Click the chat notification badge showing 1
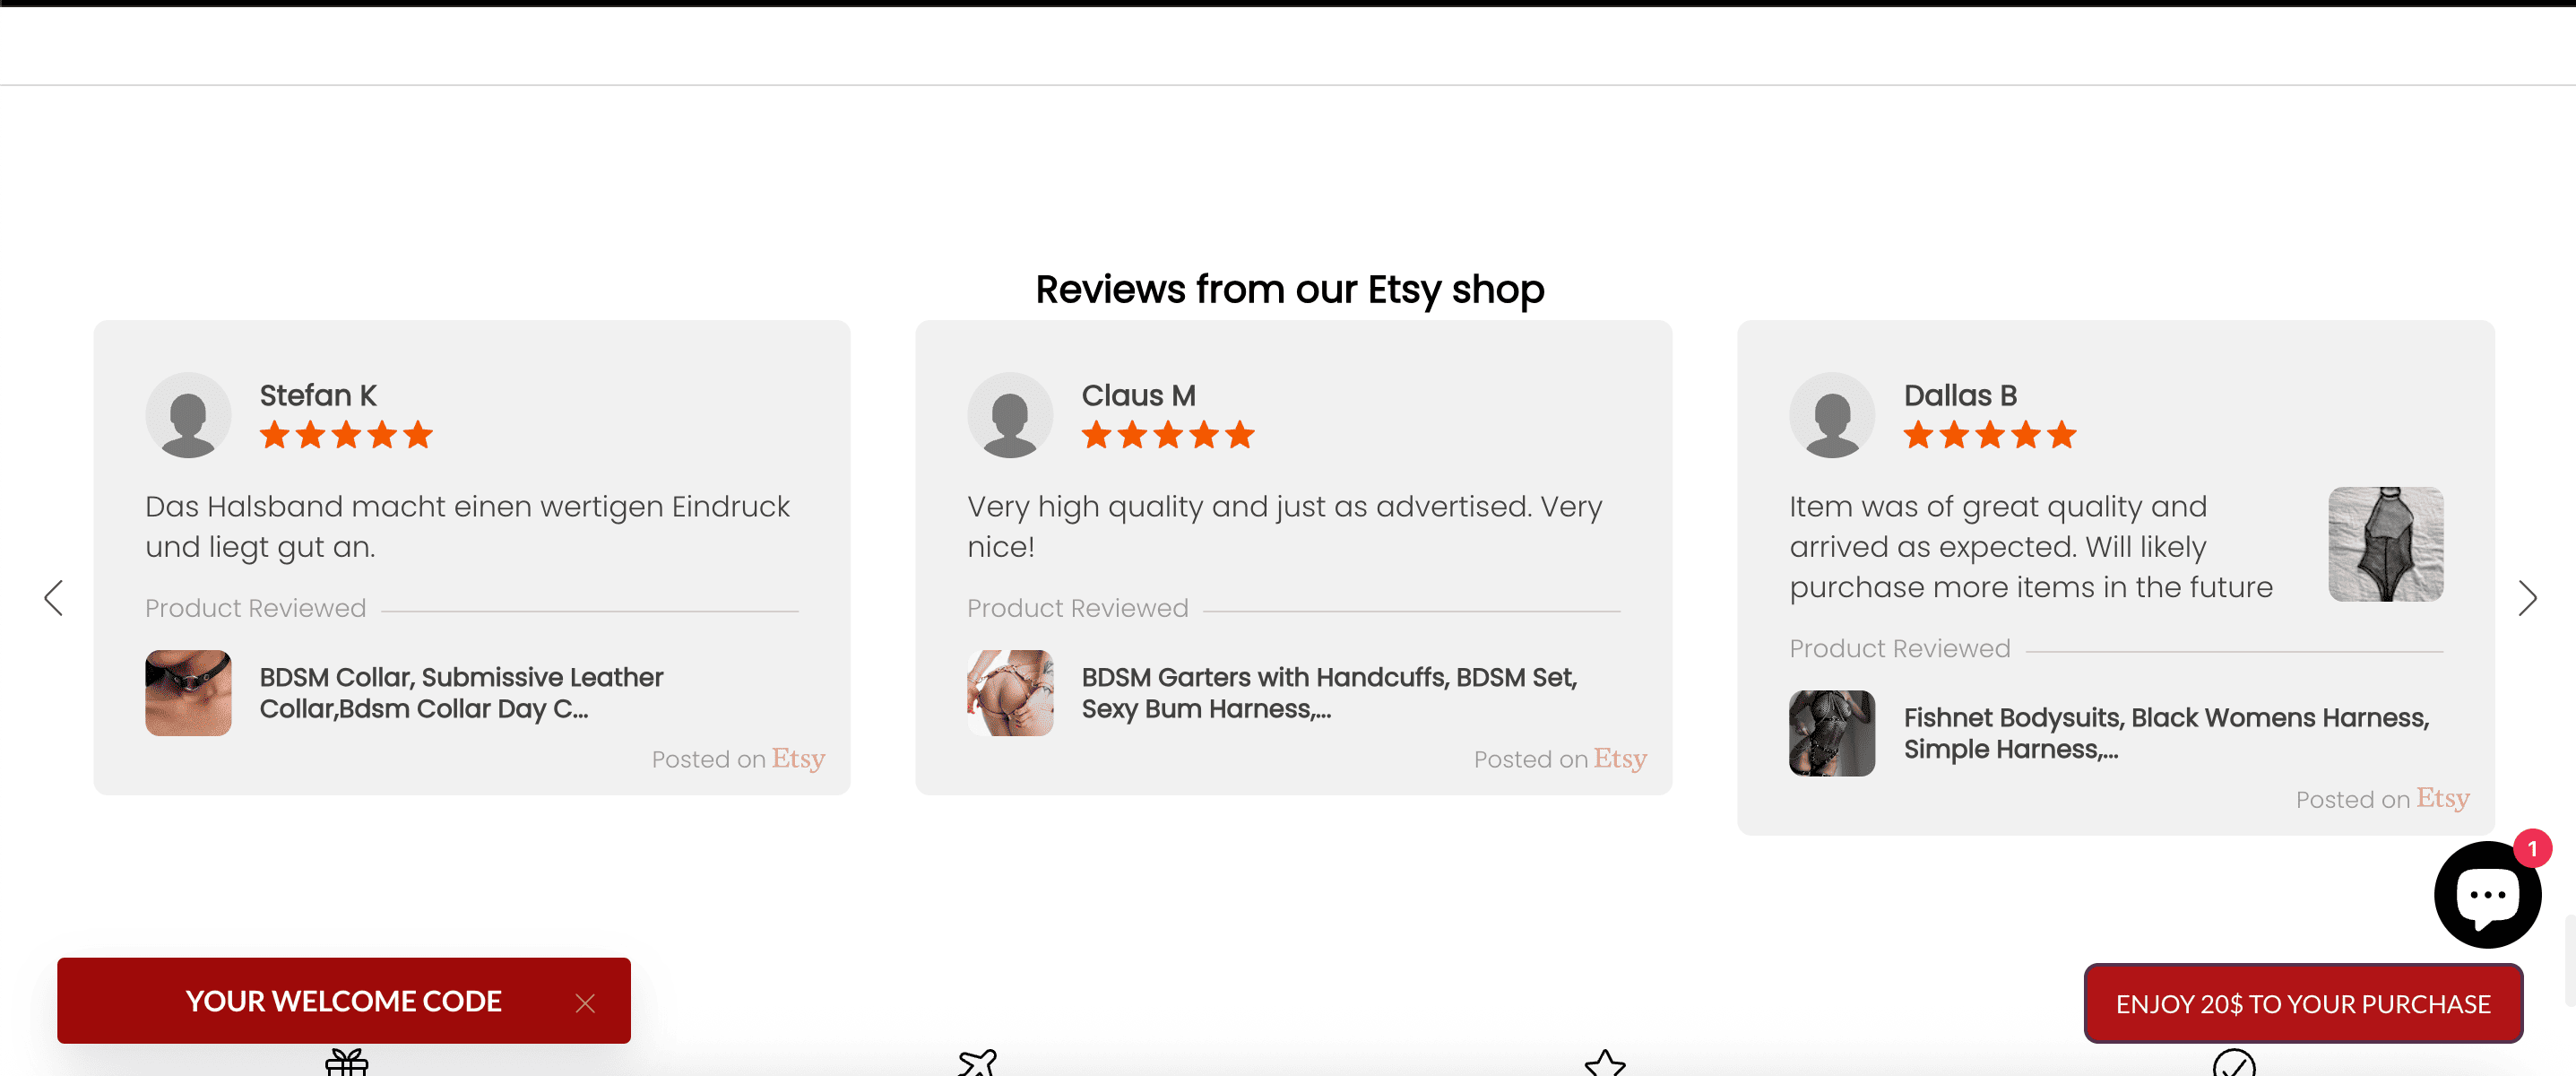Viewport: 2576px width, 1076px height. pyautogui.click(x=2532, y=849)
